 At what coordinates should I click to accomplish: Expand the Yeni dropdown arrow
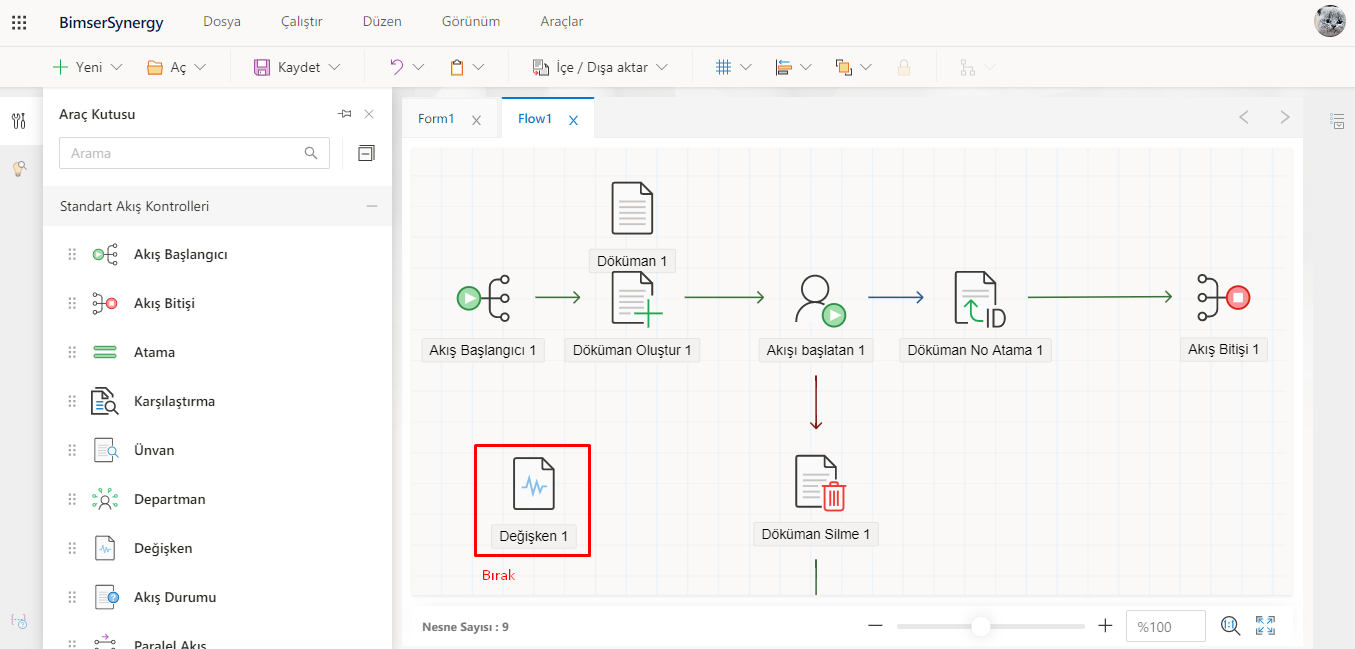(x=116, y=68)
